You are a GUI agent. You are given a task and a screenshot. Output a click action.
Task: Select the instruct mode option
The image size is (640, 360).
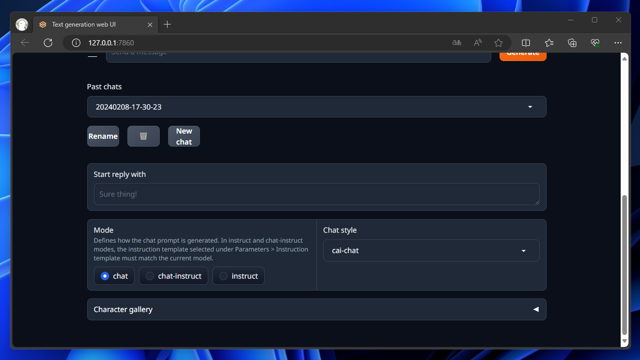tap(238, 276)
